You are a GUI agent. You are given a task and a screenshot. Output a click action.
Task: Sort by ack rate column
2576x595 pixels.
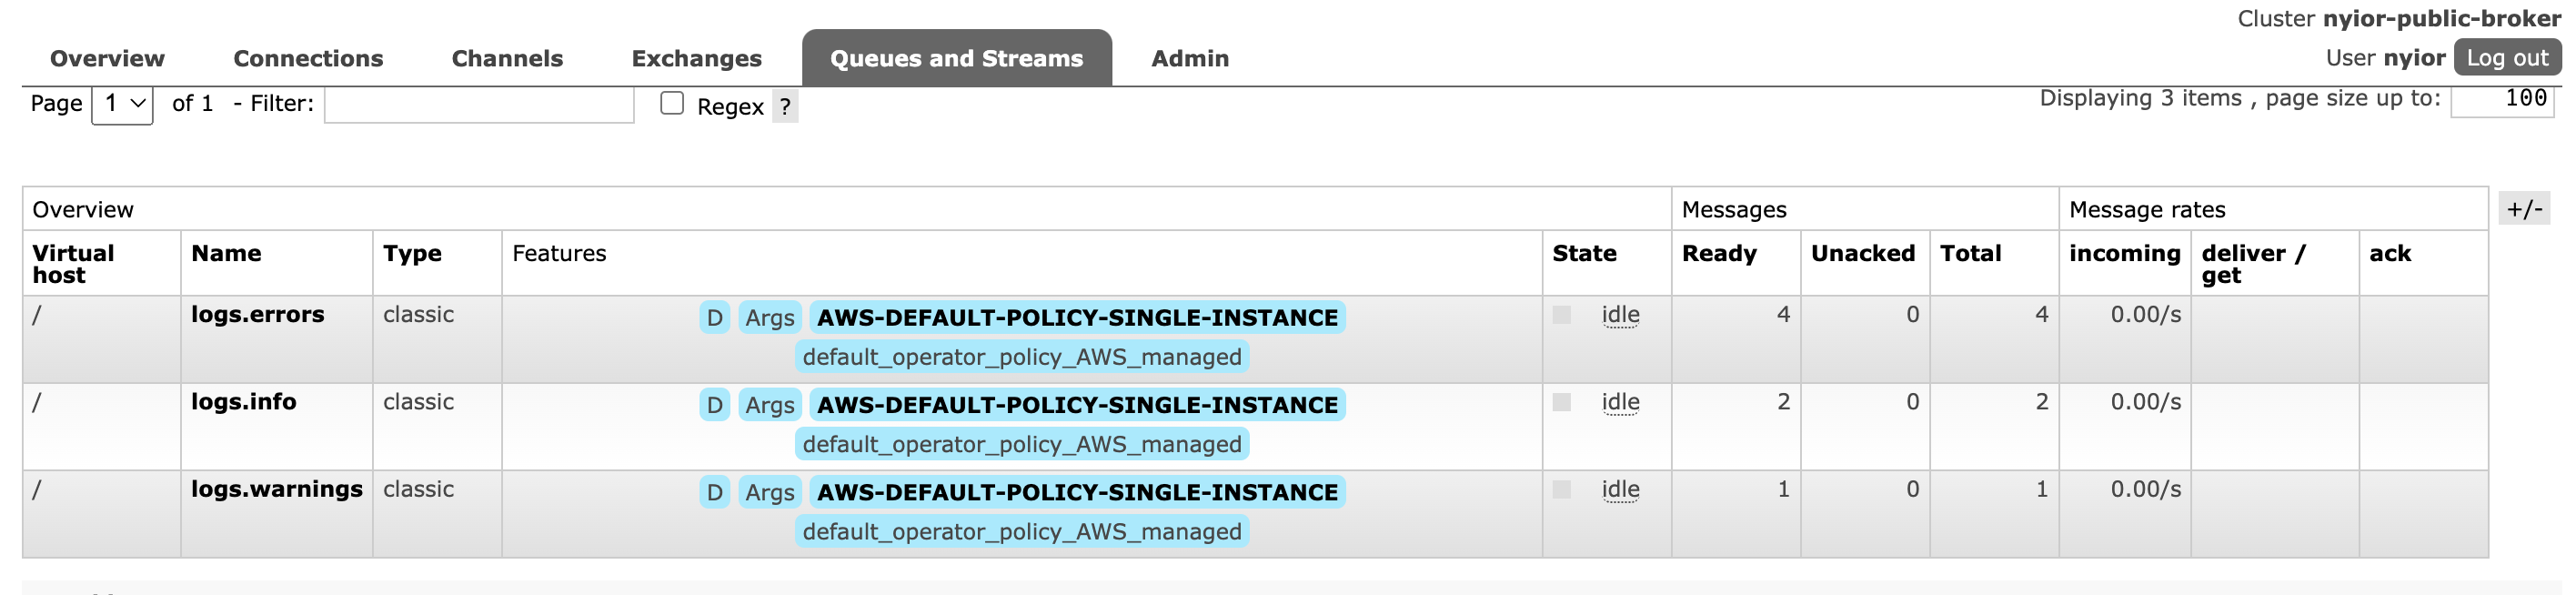2390,253
